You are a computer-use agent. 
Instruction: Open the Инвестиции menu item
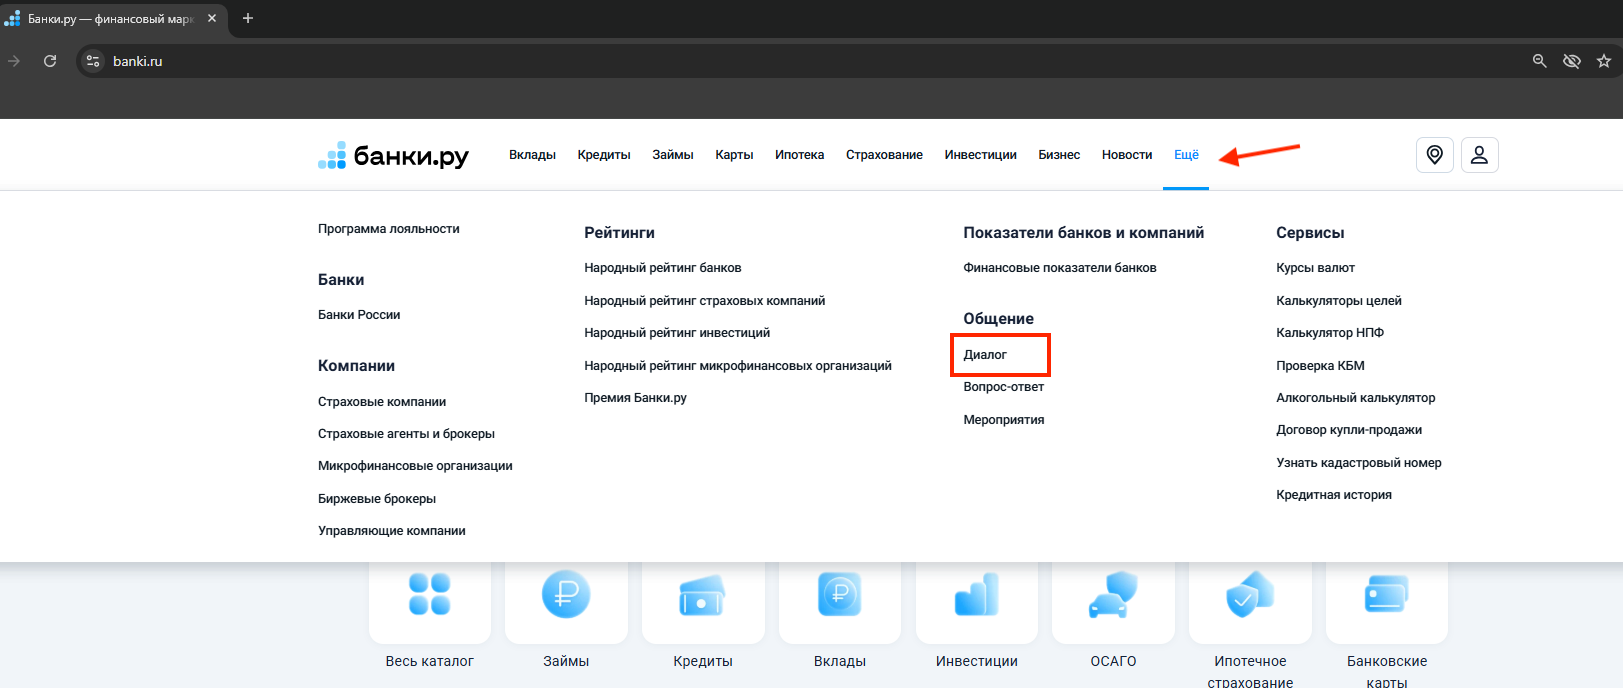981,155
